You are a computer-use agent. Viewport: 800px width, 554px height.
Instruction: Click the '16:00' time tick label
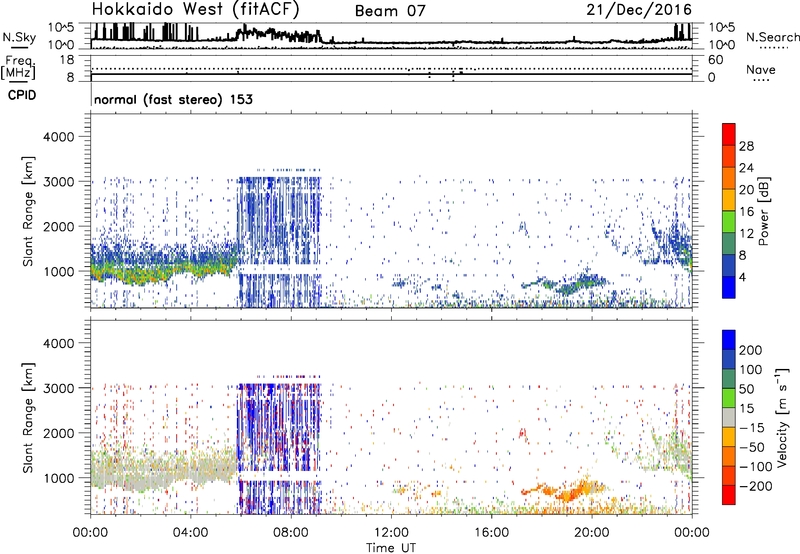coord(491,533)
